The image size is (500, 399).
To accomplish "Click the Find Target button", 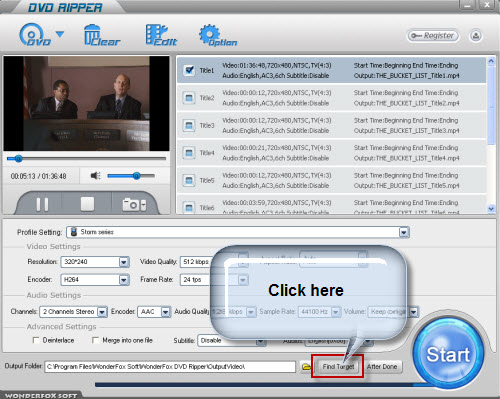I will pyautogui.click(x=338, y=367).
